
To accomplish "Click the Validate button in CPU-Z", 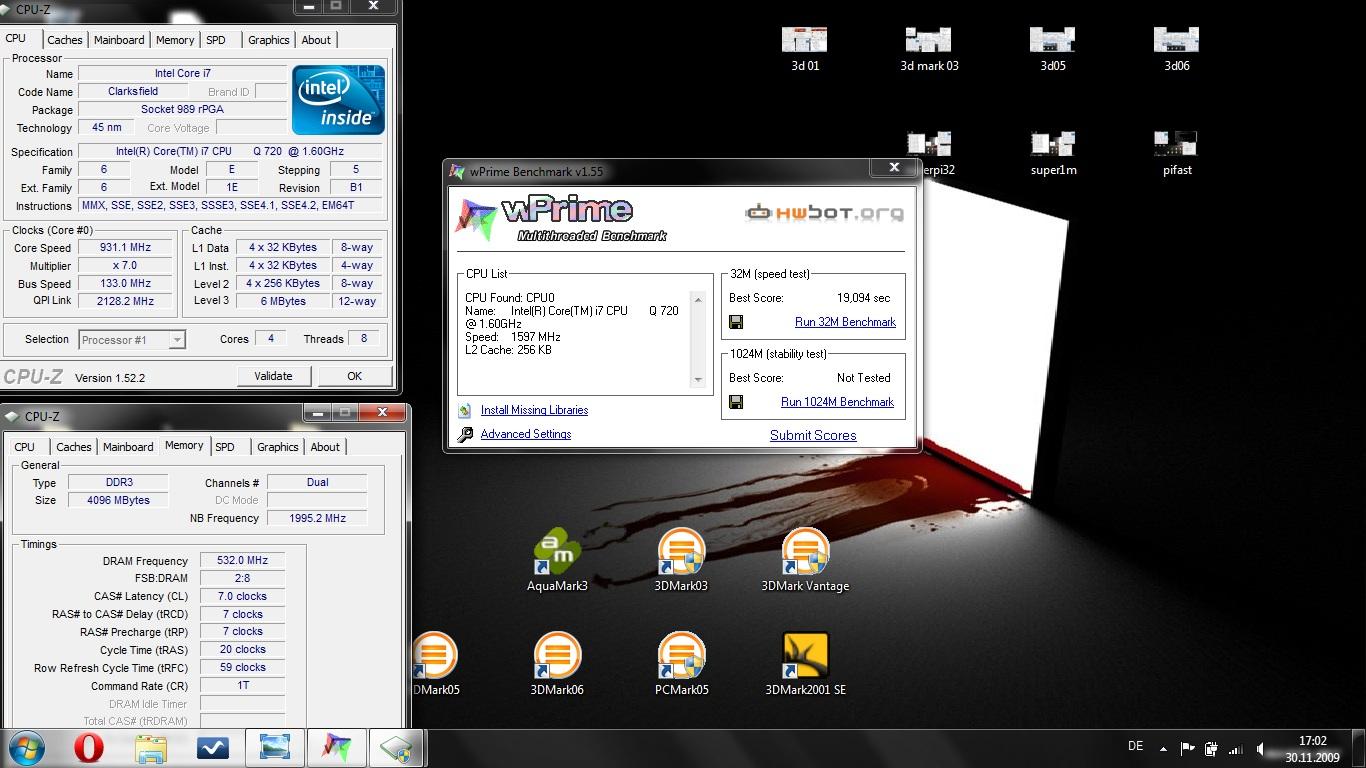I will [x=273, y=376].
